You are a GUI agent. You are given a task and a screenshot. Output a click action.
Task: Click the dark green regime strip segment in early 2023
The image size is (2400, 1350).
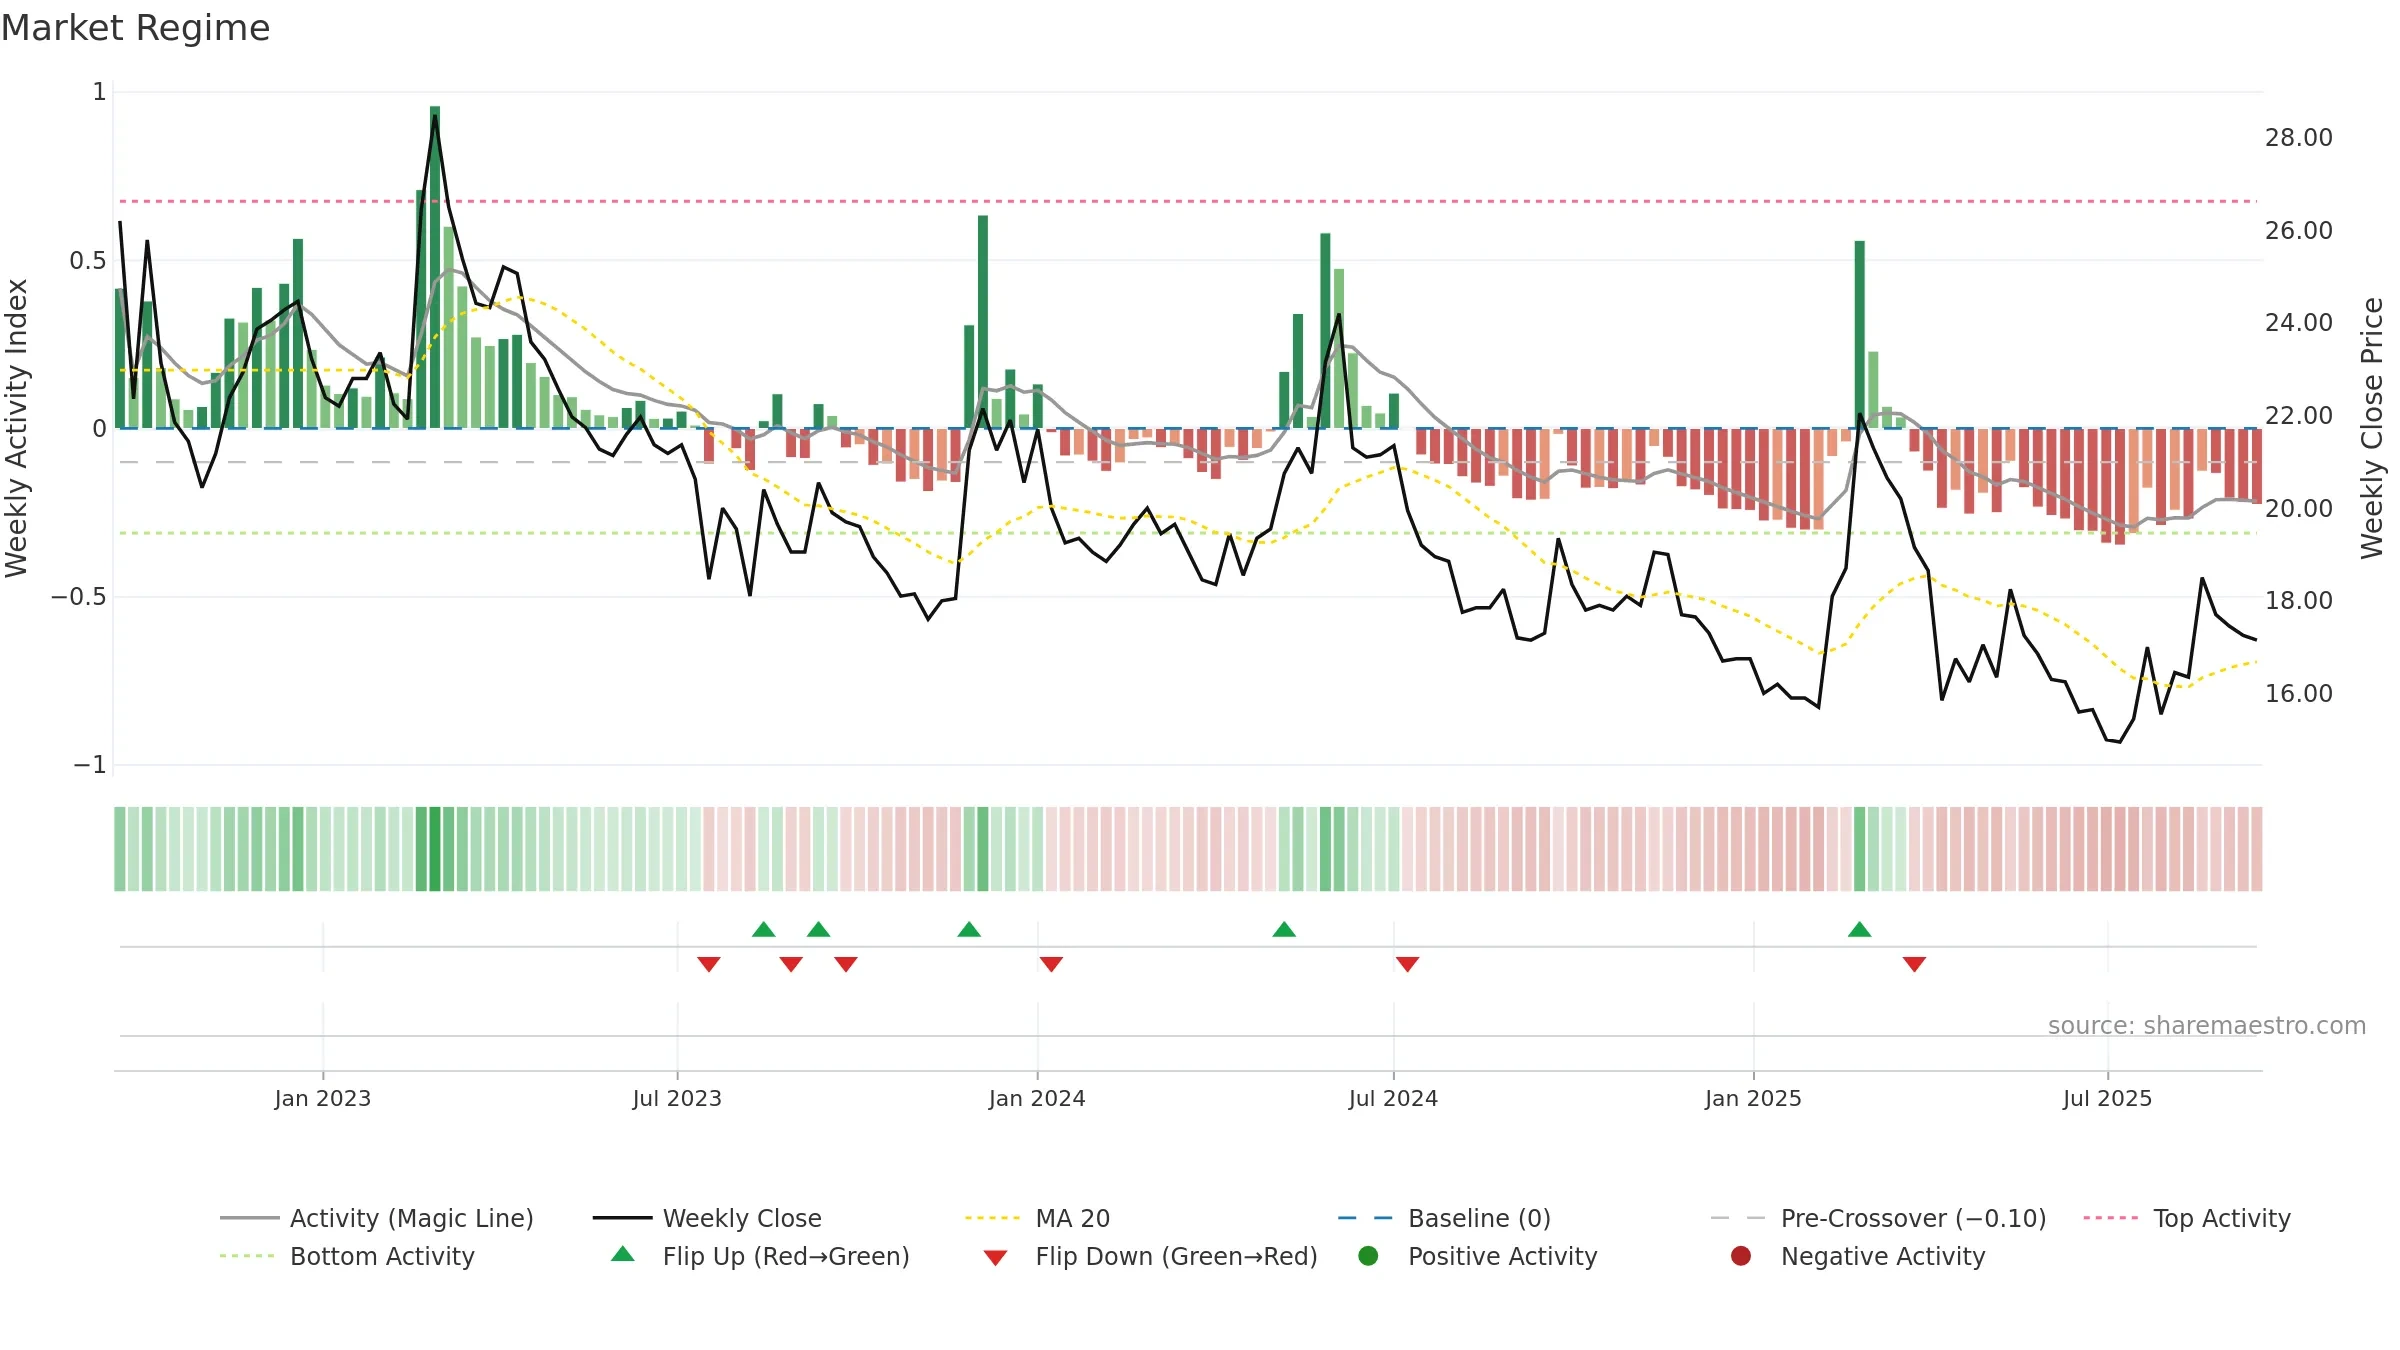(x=435, y=849)
